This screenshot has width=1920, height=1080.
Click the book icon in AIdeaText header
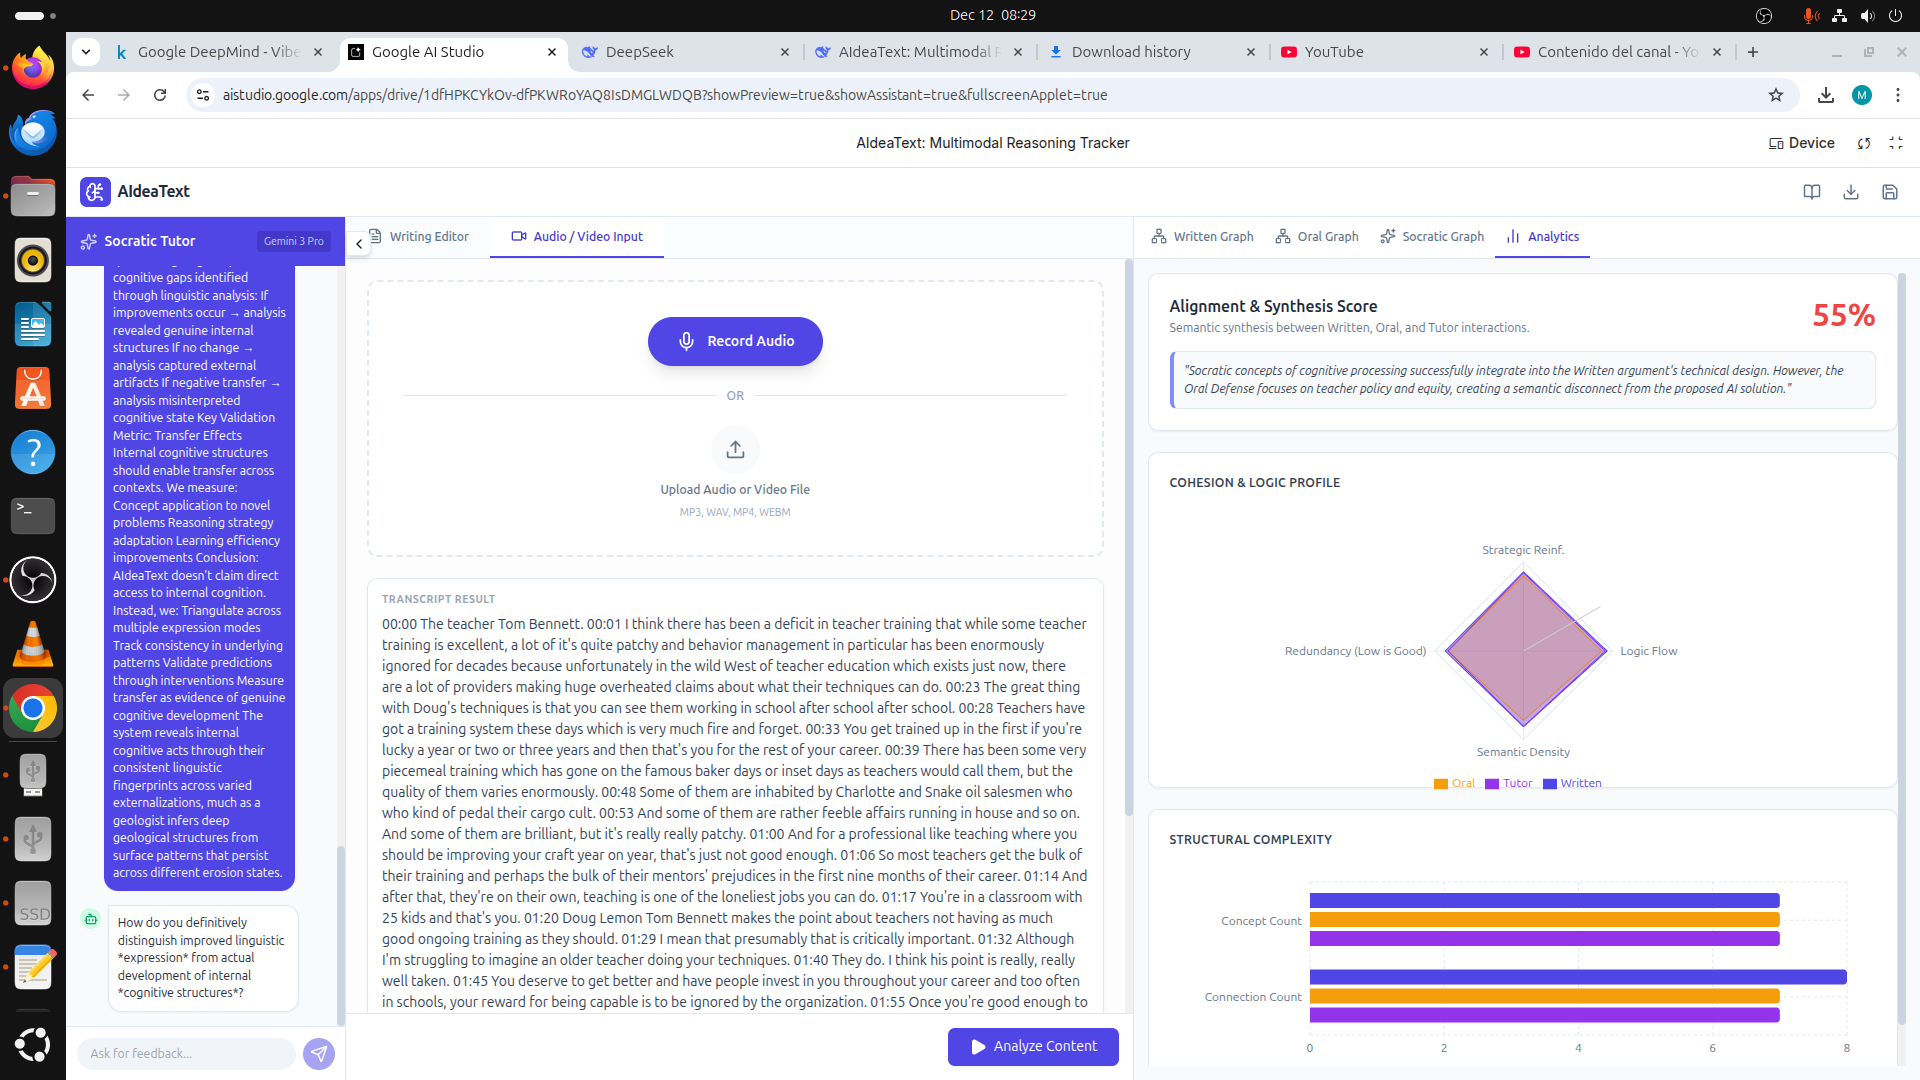(1811, 192)
